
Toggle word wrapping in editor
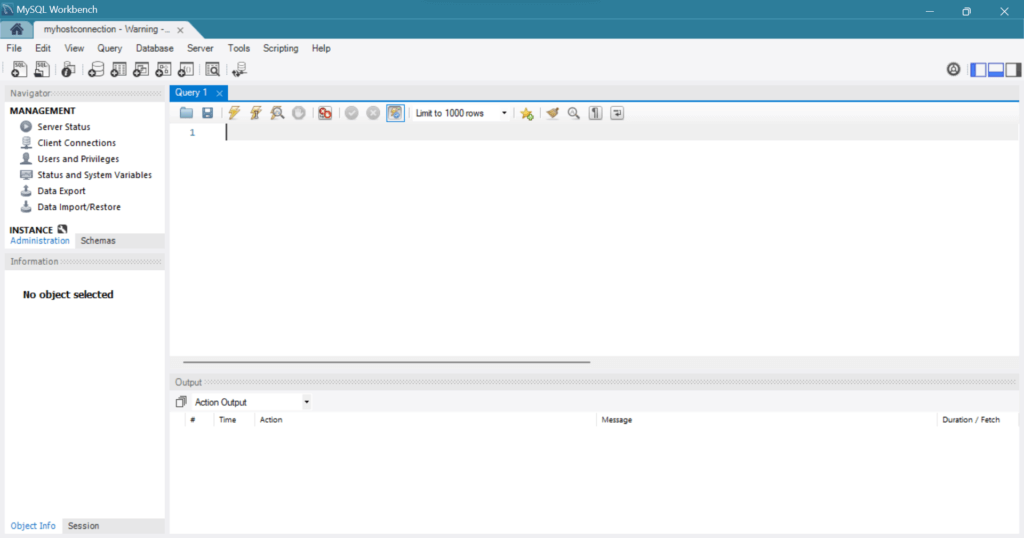pos(617,113)
